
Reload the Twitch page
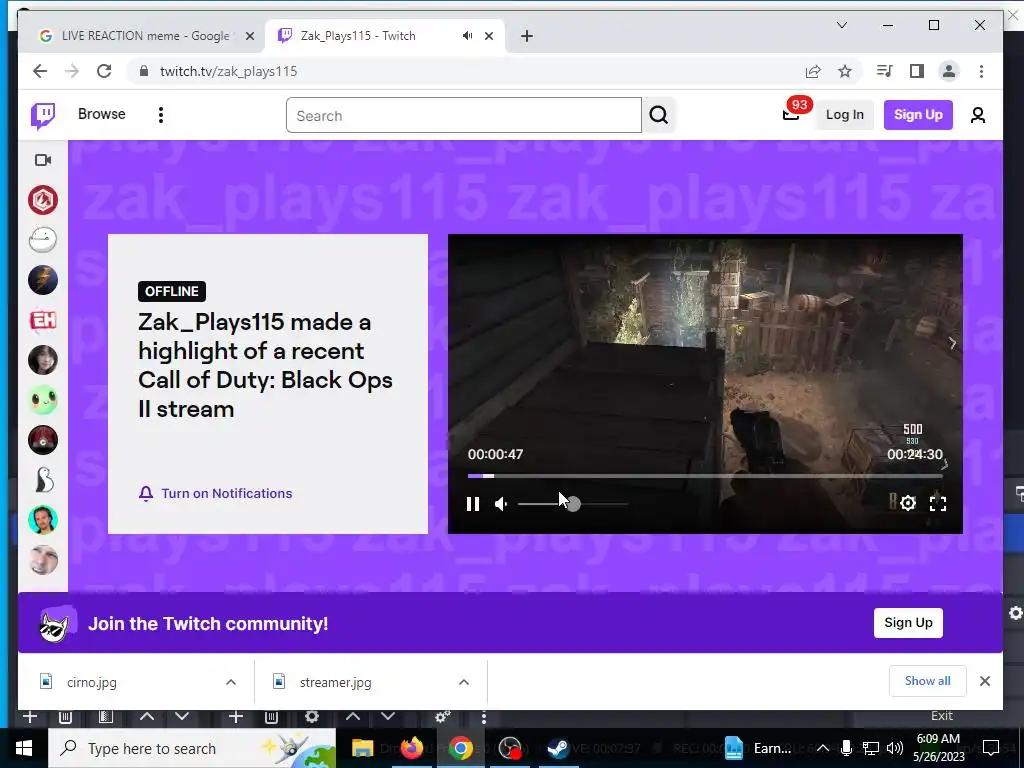click(104, 71)
